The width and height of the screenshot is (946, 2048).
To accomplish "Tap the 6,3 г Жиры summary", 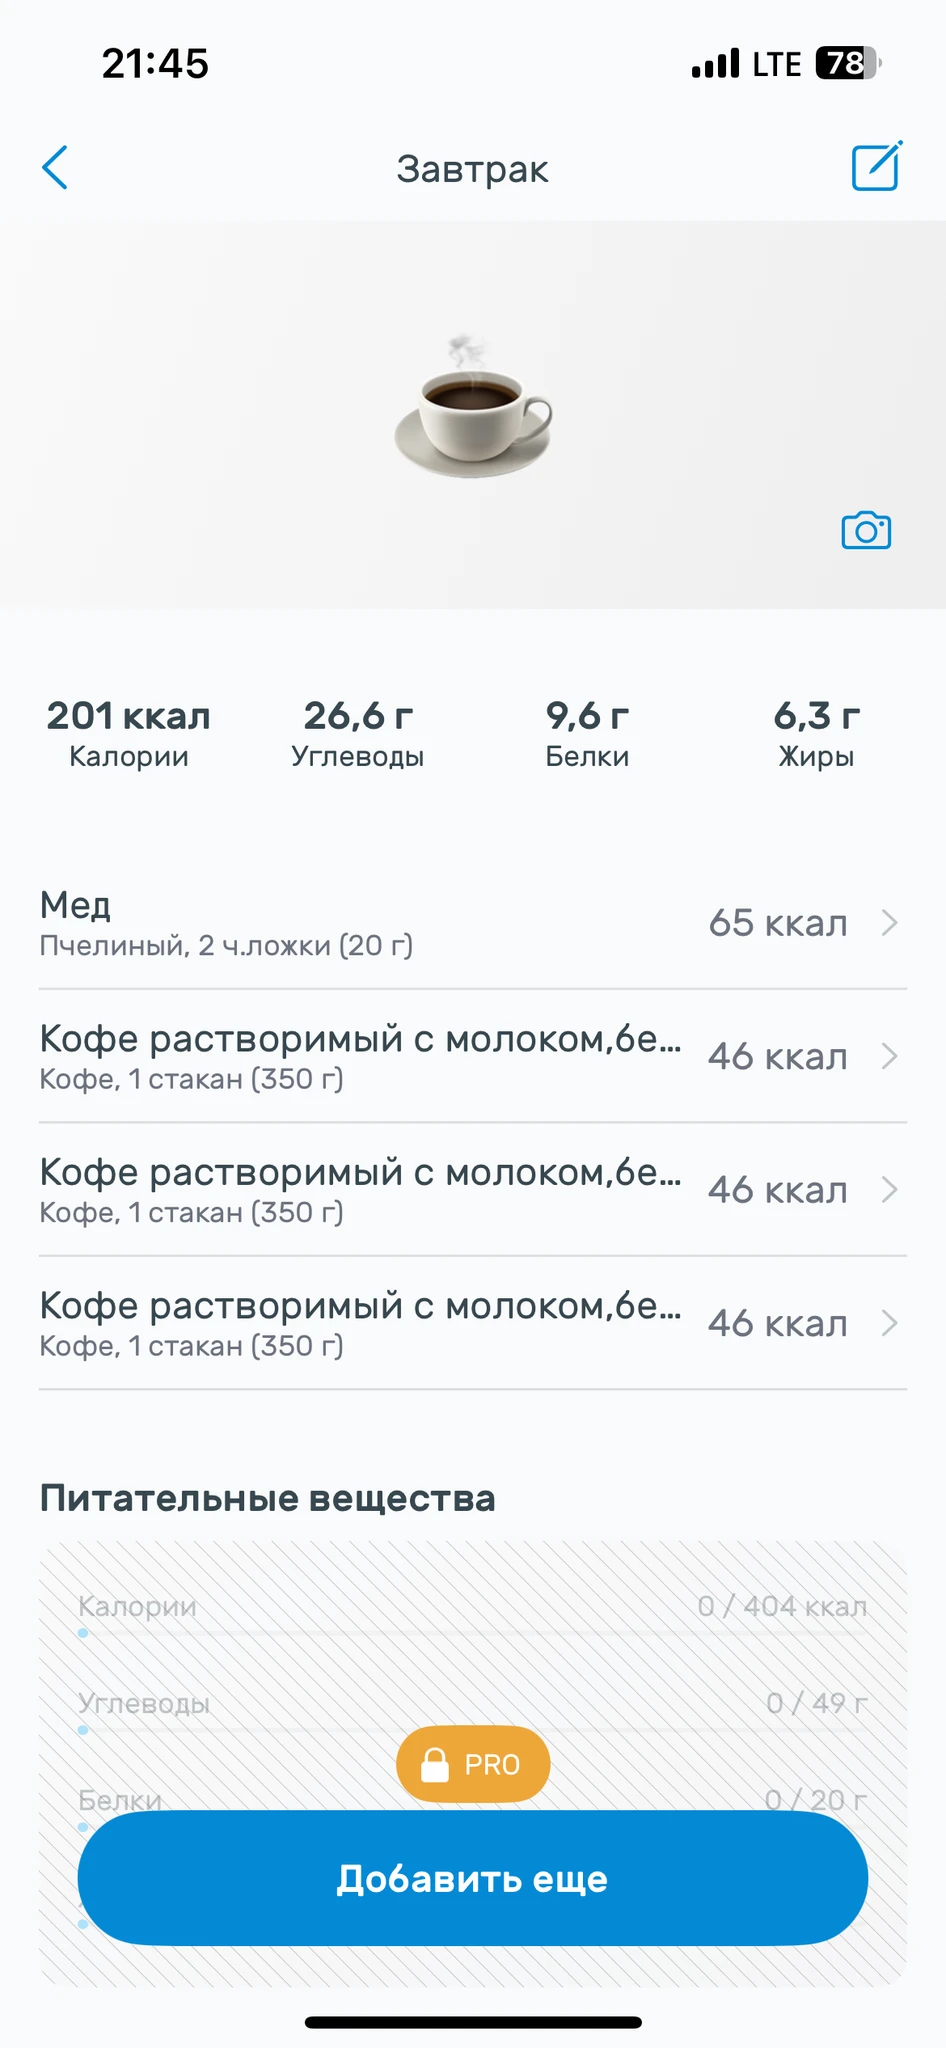I will (816, 733).
